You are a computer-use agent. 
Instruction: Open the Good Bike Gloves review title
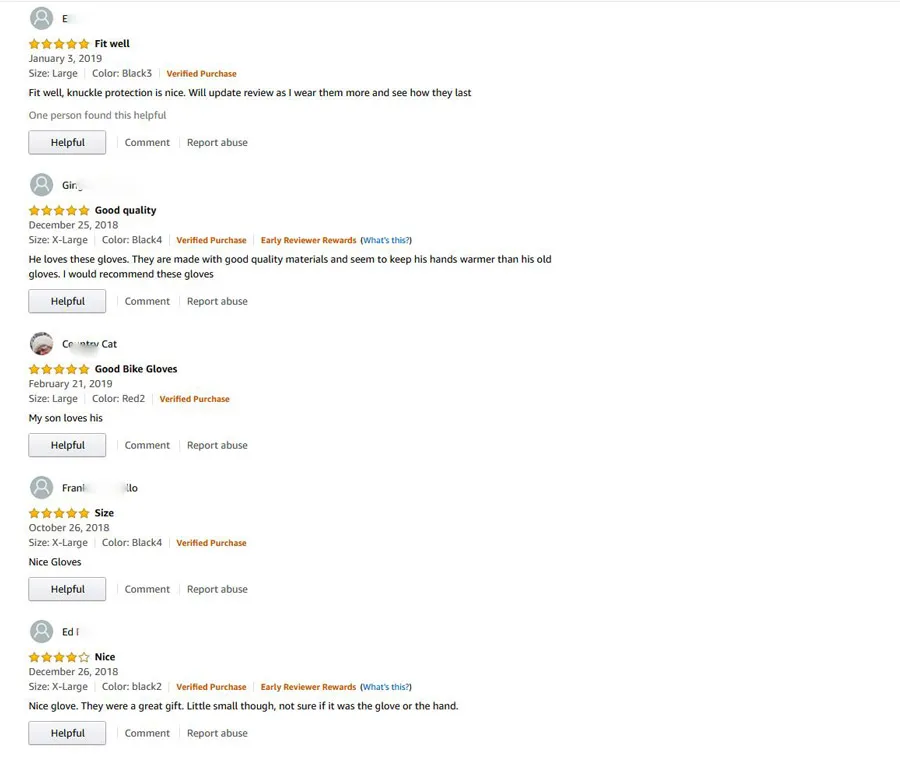(136, 369)
